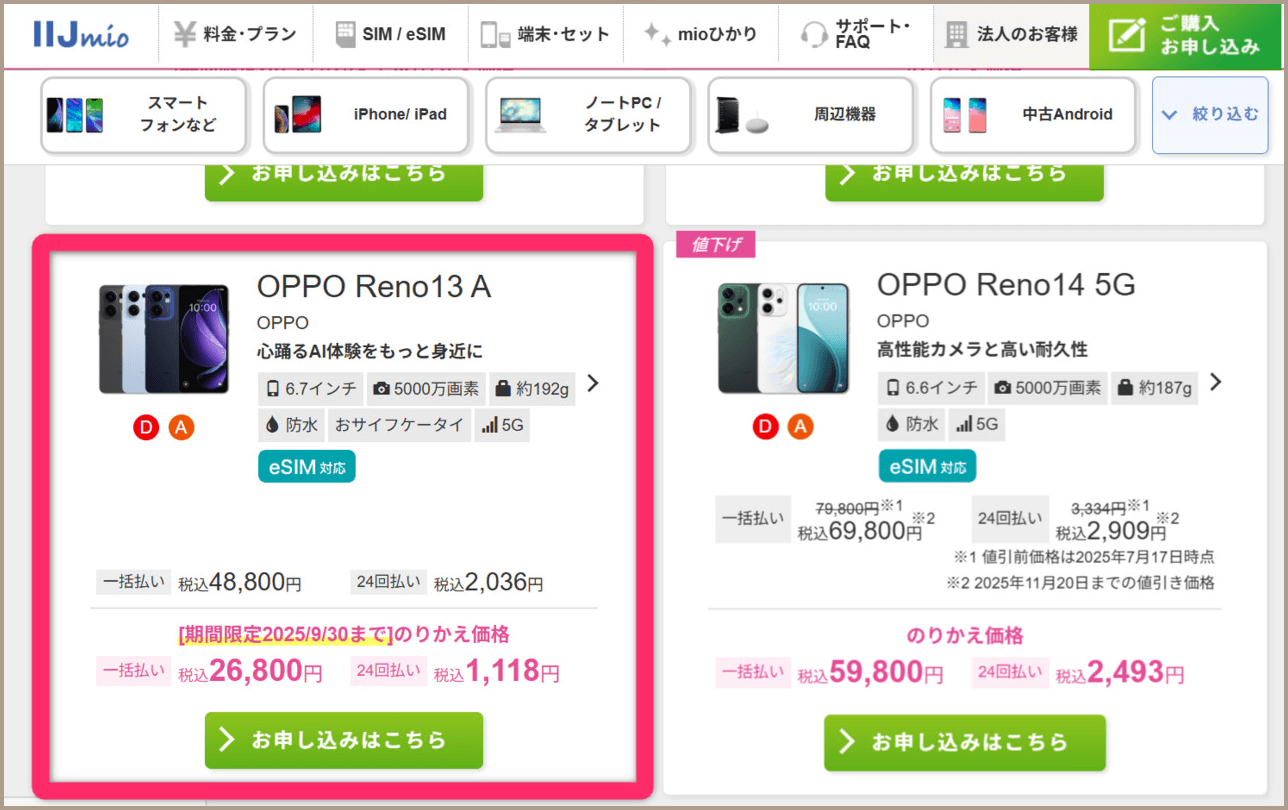Click the red D icon under Reno13 A

click(146, 428)
